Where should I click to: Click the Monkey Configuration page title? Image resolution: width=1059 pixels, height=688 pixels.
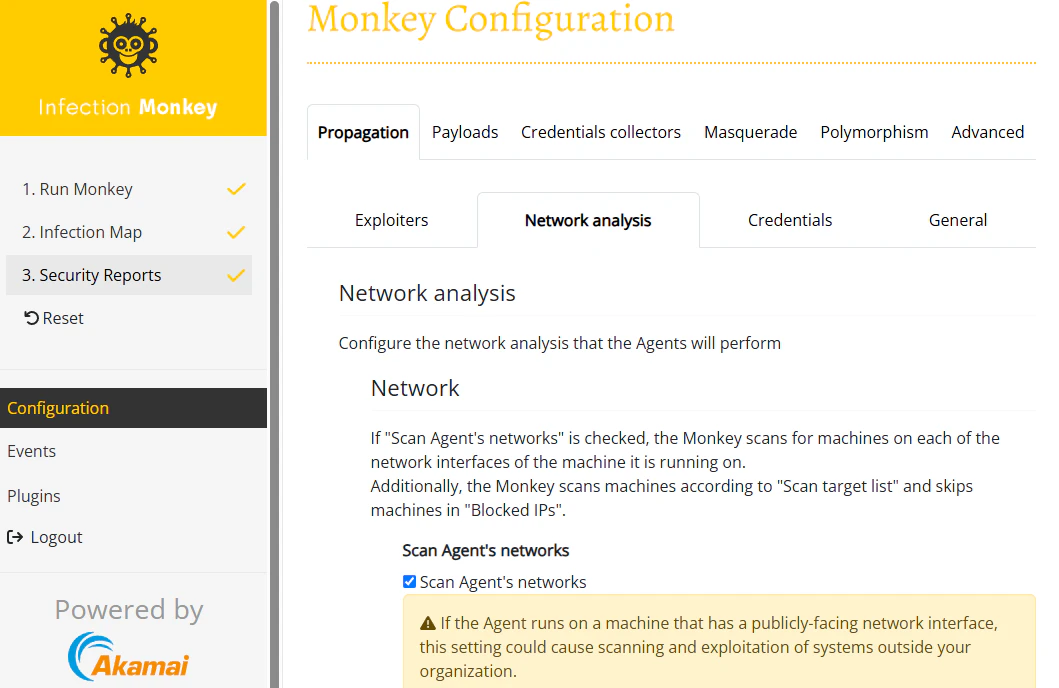[491, 19]
